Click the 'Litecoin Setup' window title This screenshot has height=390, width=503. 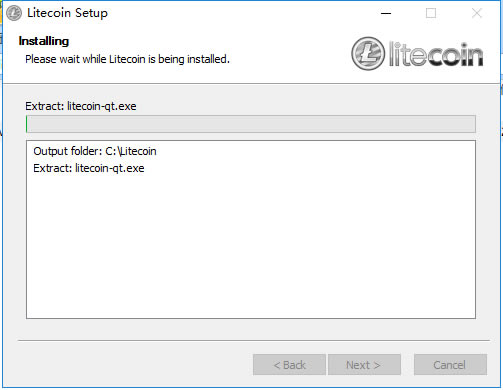(67, 13)
